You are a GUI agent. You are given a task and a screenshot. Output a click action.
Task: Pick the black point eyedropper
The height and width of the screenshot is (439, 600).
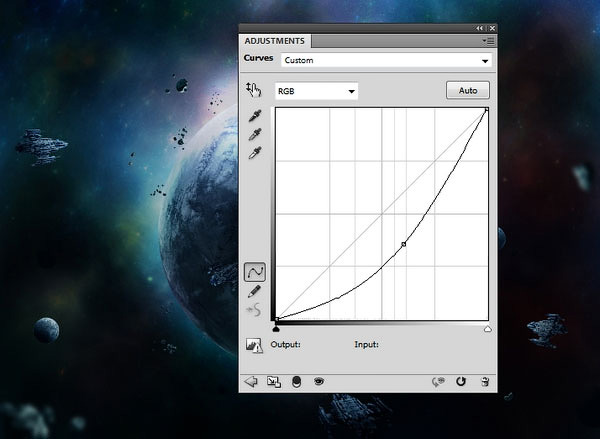point(255,117)
